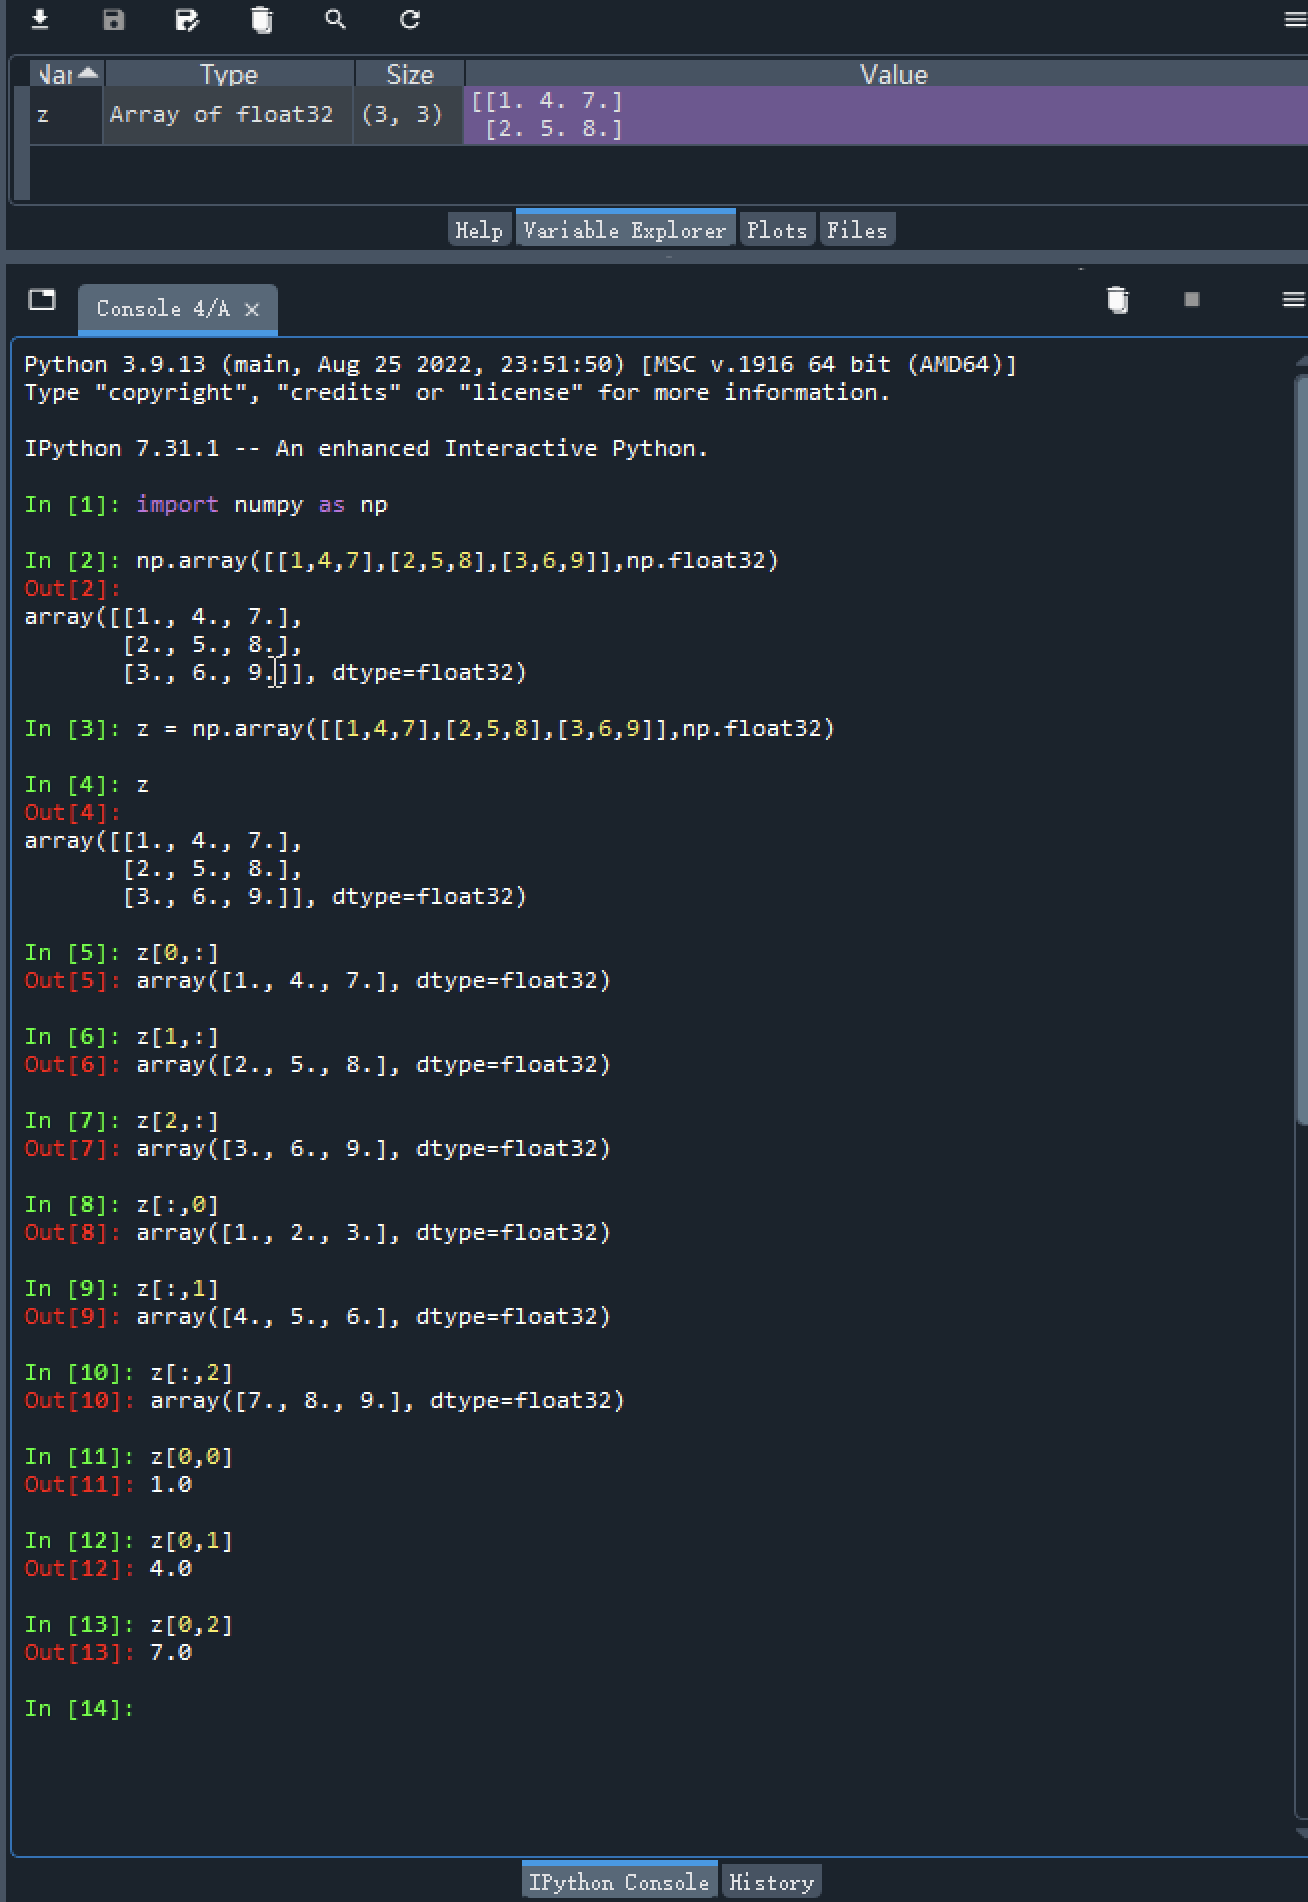Select the IPython Console tab
1308x1902 pixels.
[619, 1882]
